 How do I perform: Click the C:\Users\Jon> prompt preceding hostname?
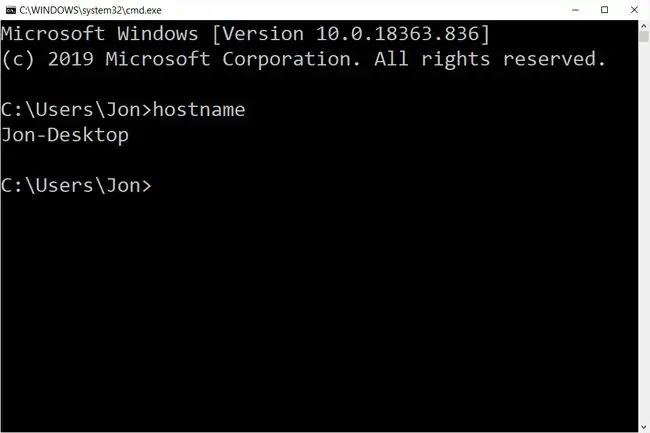(x=76, y=110)
